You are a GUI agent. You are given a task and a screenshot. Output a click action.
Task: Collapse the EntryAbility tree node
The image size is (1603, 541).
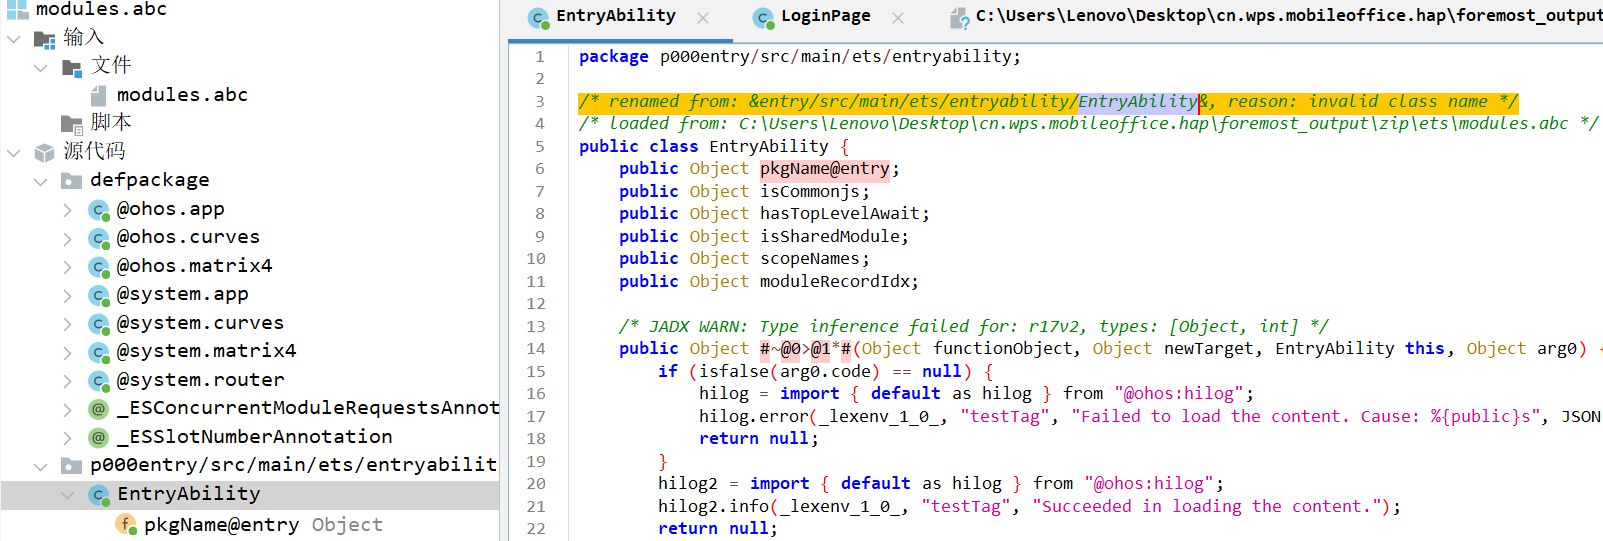click(x=67, y=495)
